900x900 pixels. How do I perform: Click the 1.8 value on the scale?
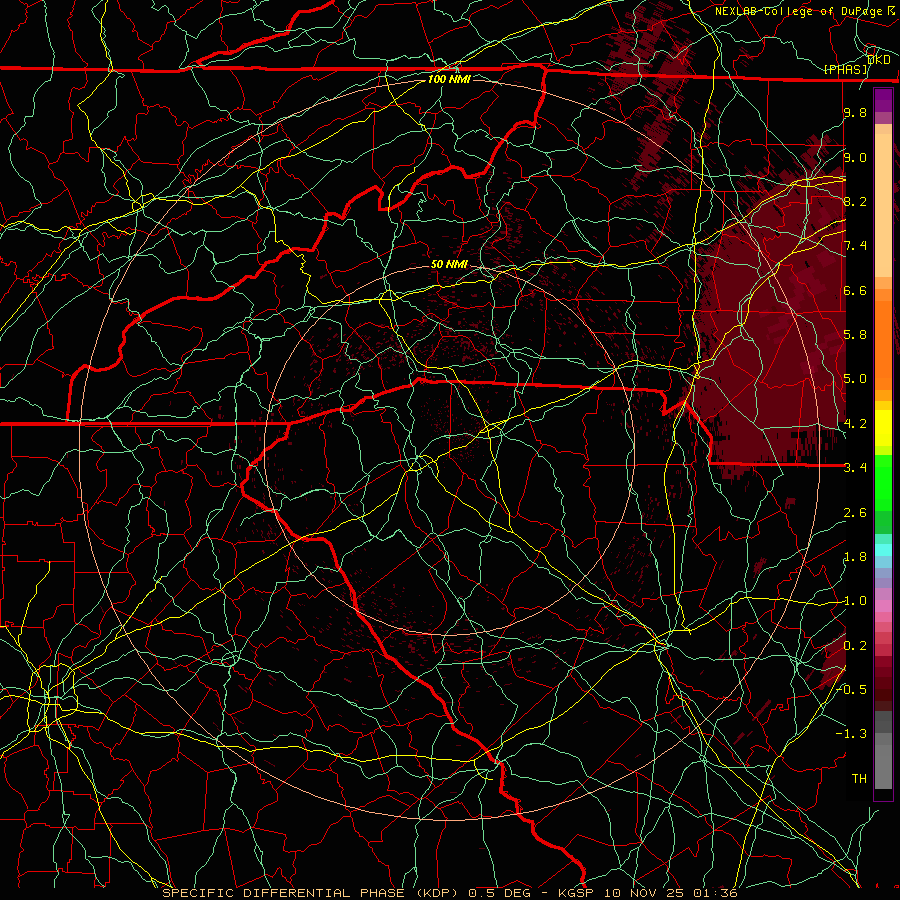point(855,557)
